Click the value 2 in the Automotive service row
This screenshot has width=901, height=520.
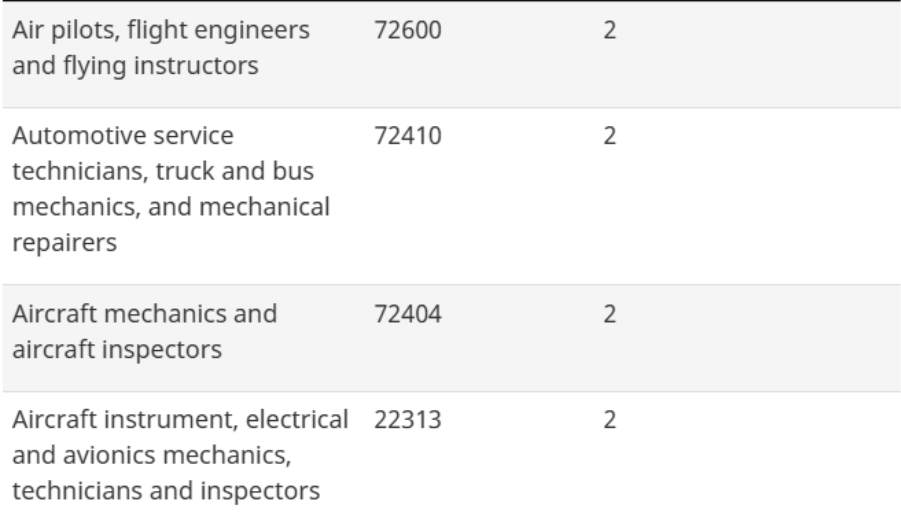[x=608, y=134]
